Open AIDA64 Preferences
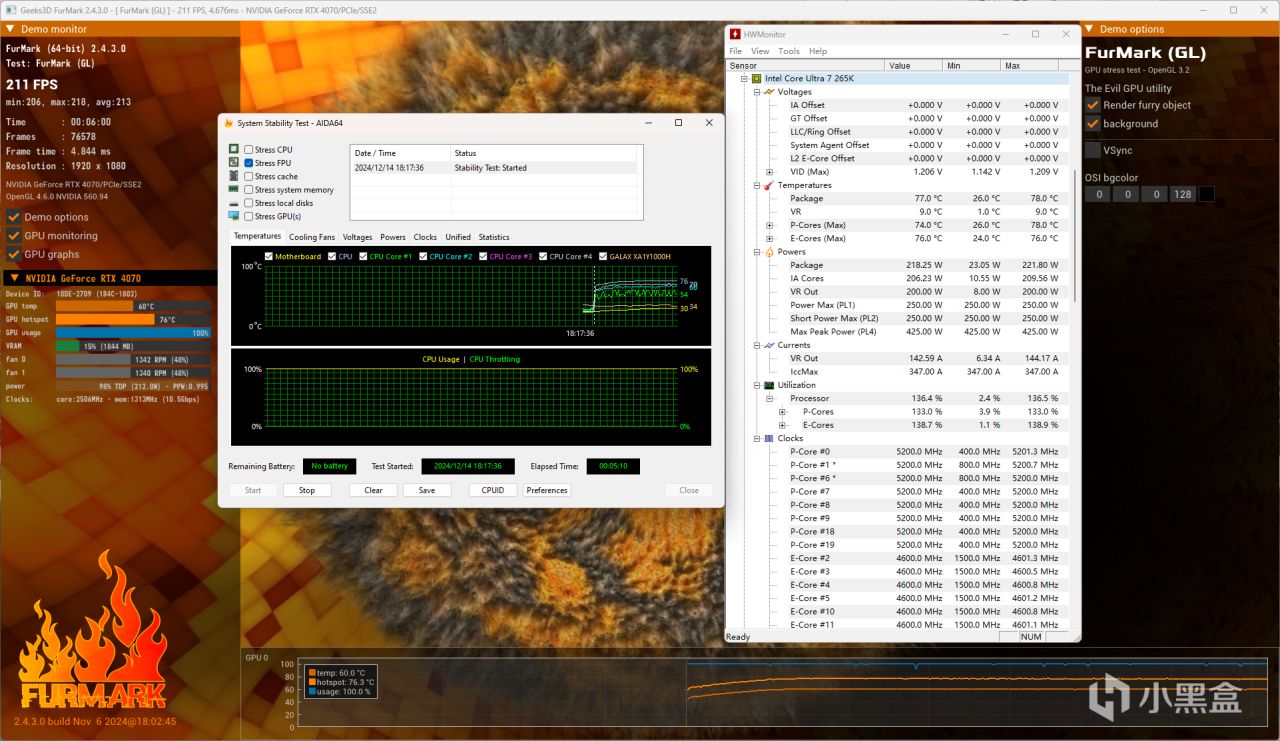 pyautogui.click(x=547, y=490)
